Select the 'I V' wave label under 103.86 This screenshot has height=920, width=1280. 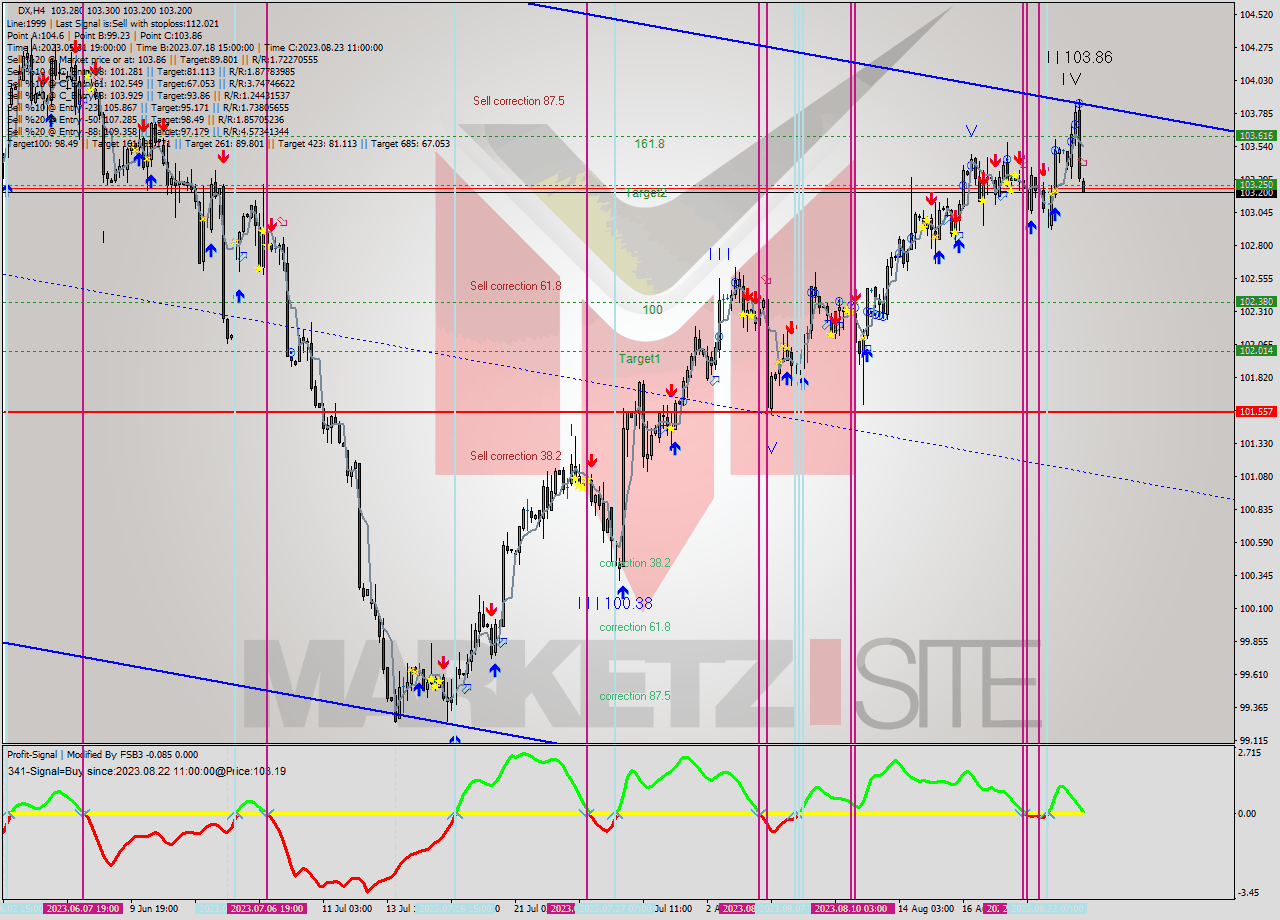tap(1071, 79)
